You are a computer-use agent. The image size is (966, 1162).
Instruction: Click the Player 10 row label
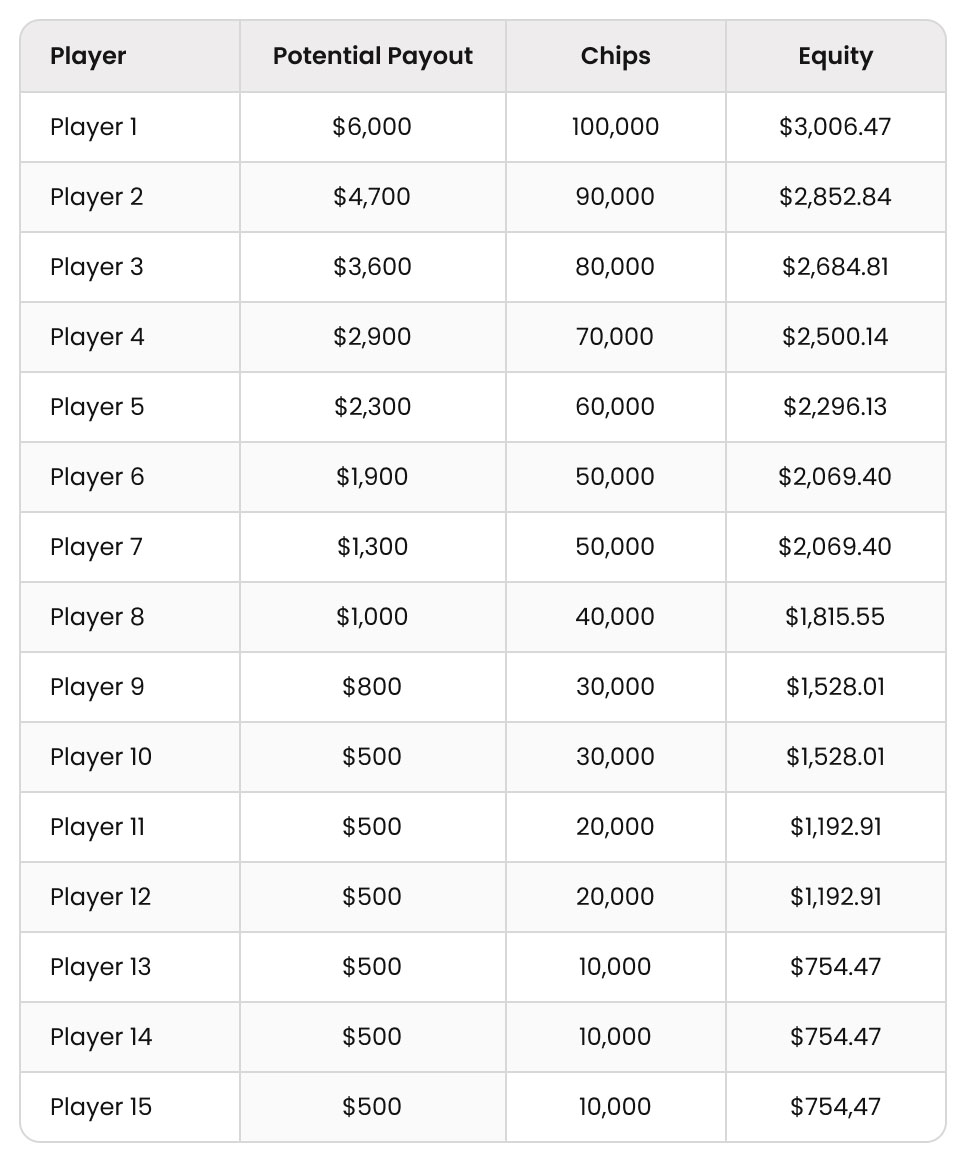100,757
